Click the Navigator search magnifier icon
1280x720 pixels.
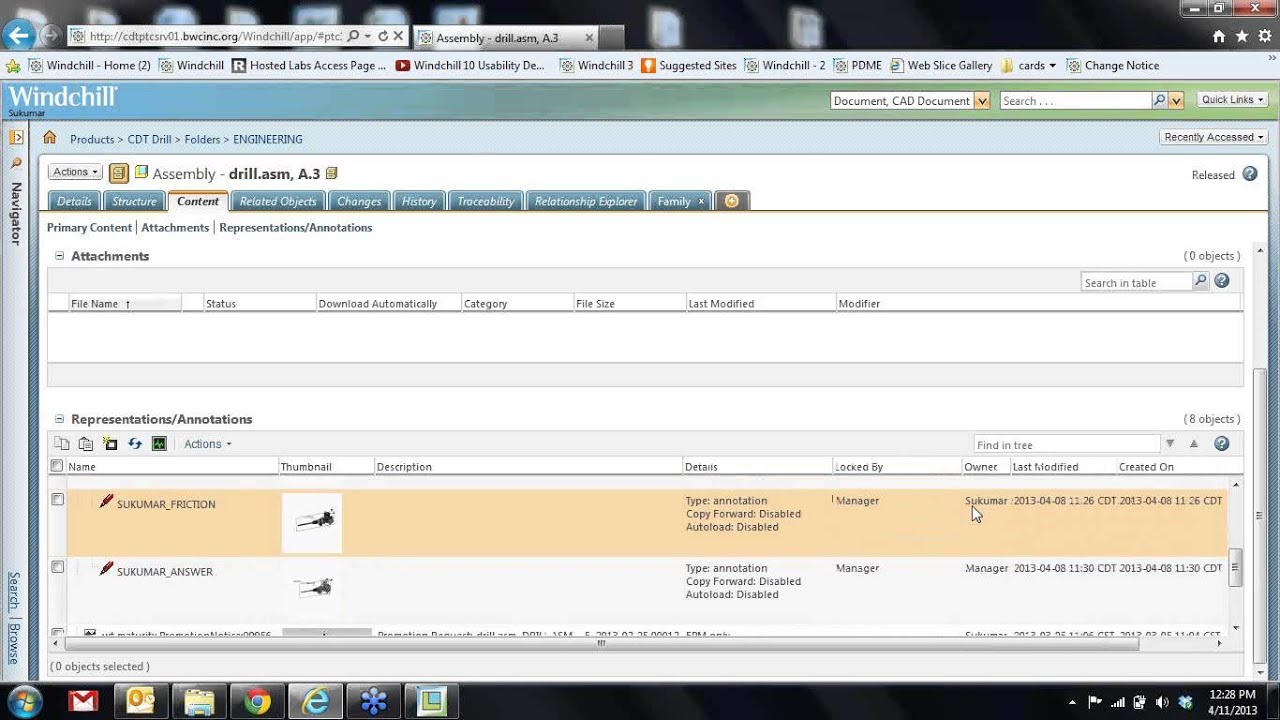16,163
